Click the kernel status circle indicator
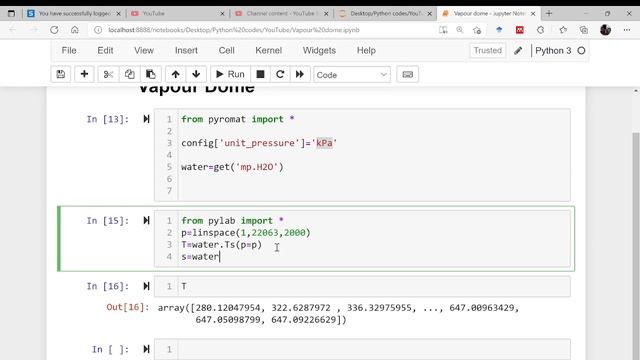The width and height of the screenshot is (640, 360). 582,51
